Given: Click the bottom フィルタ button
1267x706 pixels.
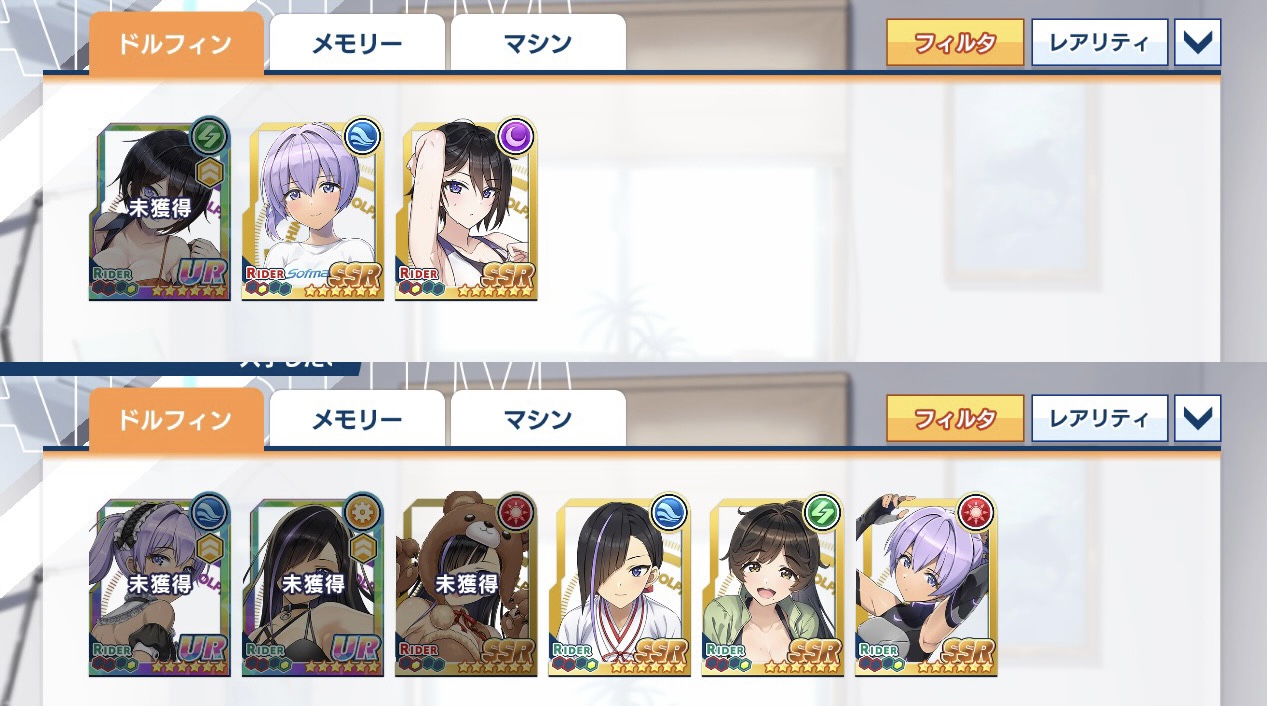Looking at the screenshot, I should click(955, 418).
